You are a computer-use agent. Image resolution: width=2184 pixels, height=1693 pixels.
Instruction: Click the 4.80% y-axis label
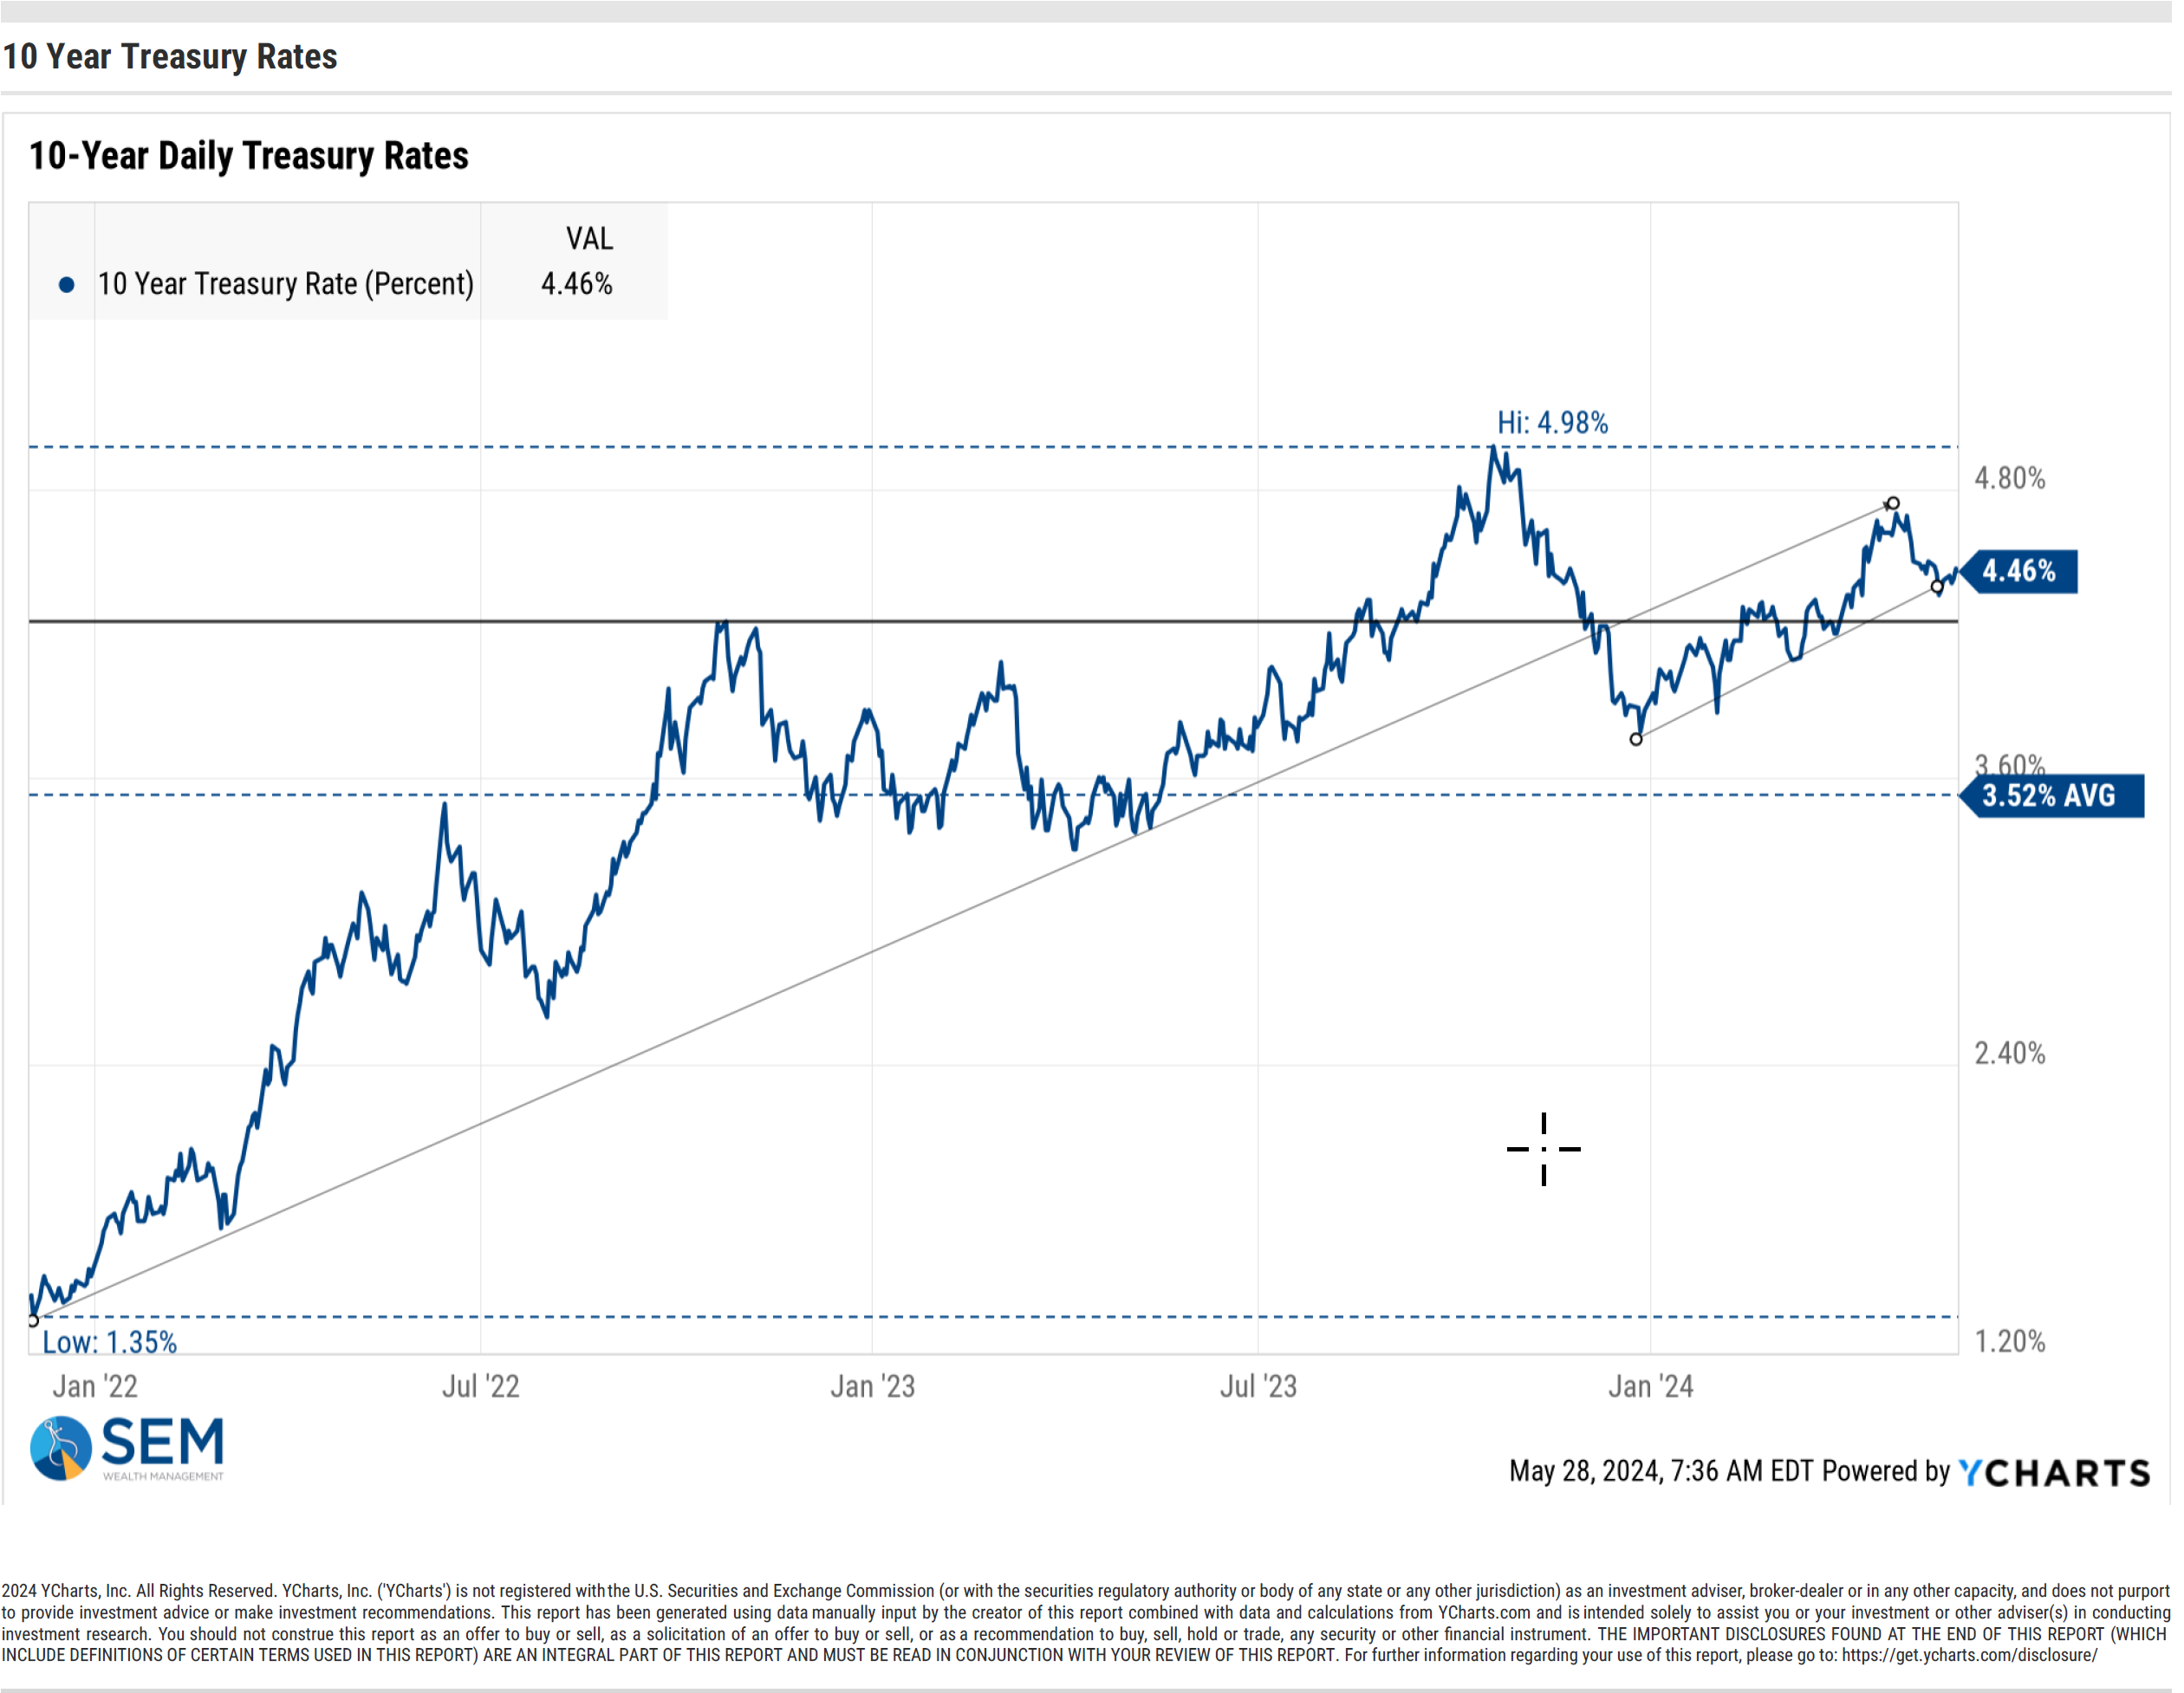pyautogui.click(x=2010, y=479)
